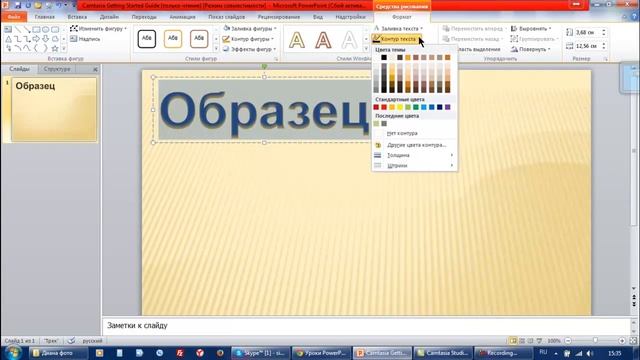Screen dimensions: 640x360
Task: Expand the shape styles gallery More arrow
Action: 216,49
